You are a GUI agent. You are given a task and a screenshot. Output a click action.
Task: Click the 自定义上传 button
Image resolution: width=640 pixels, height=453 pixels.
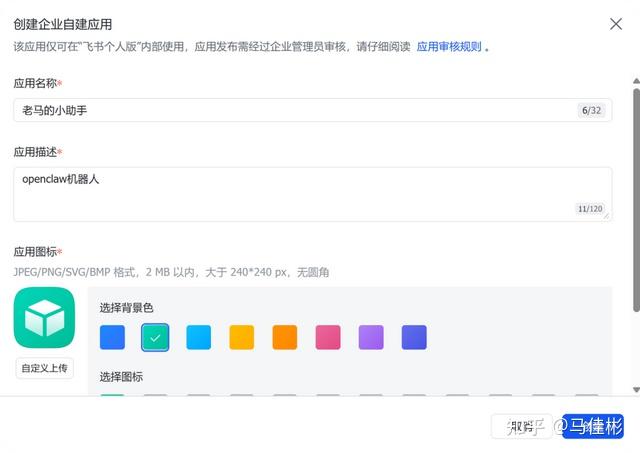coord(44,368)
